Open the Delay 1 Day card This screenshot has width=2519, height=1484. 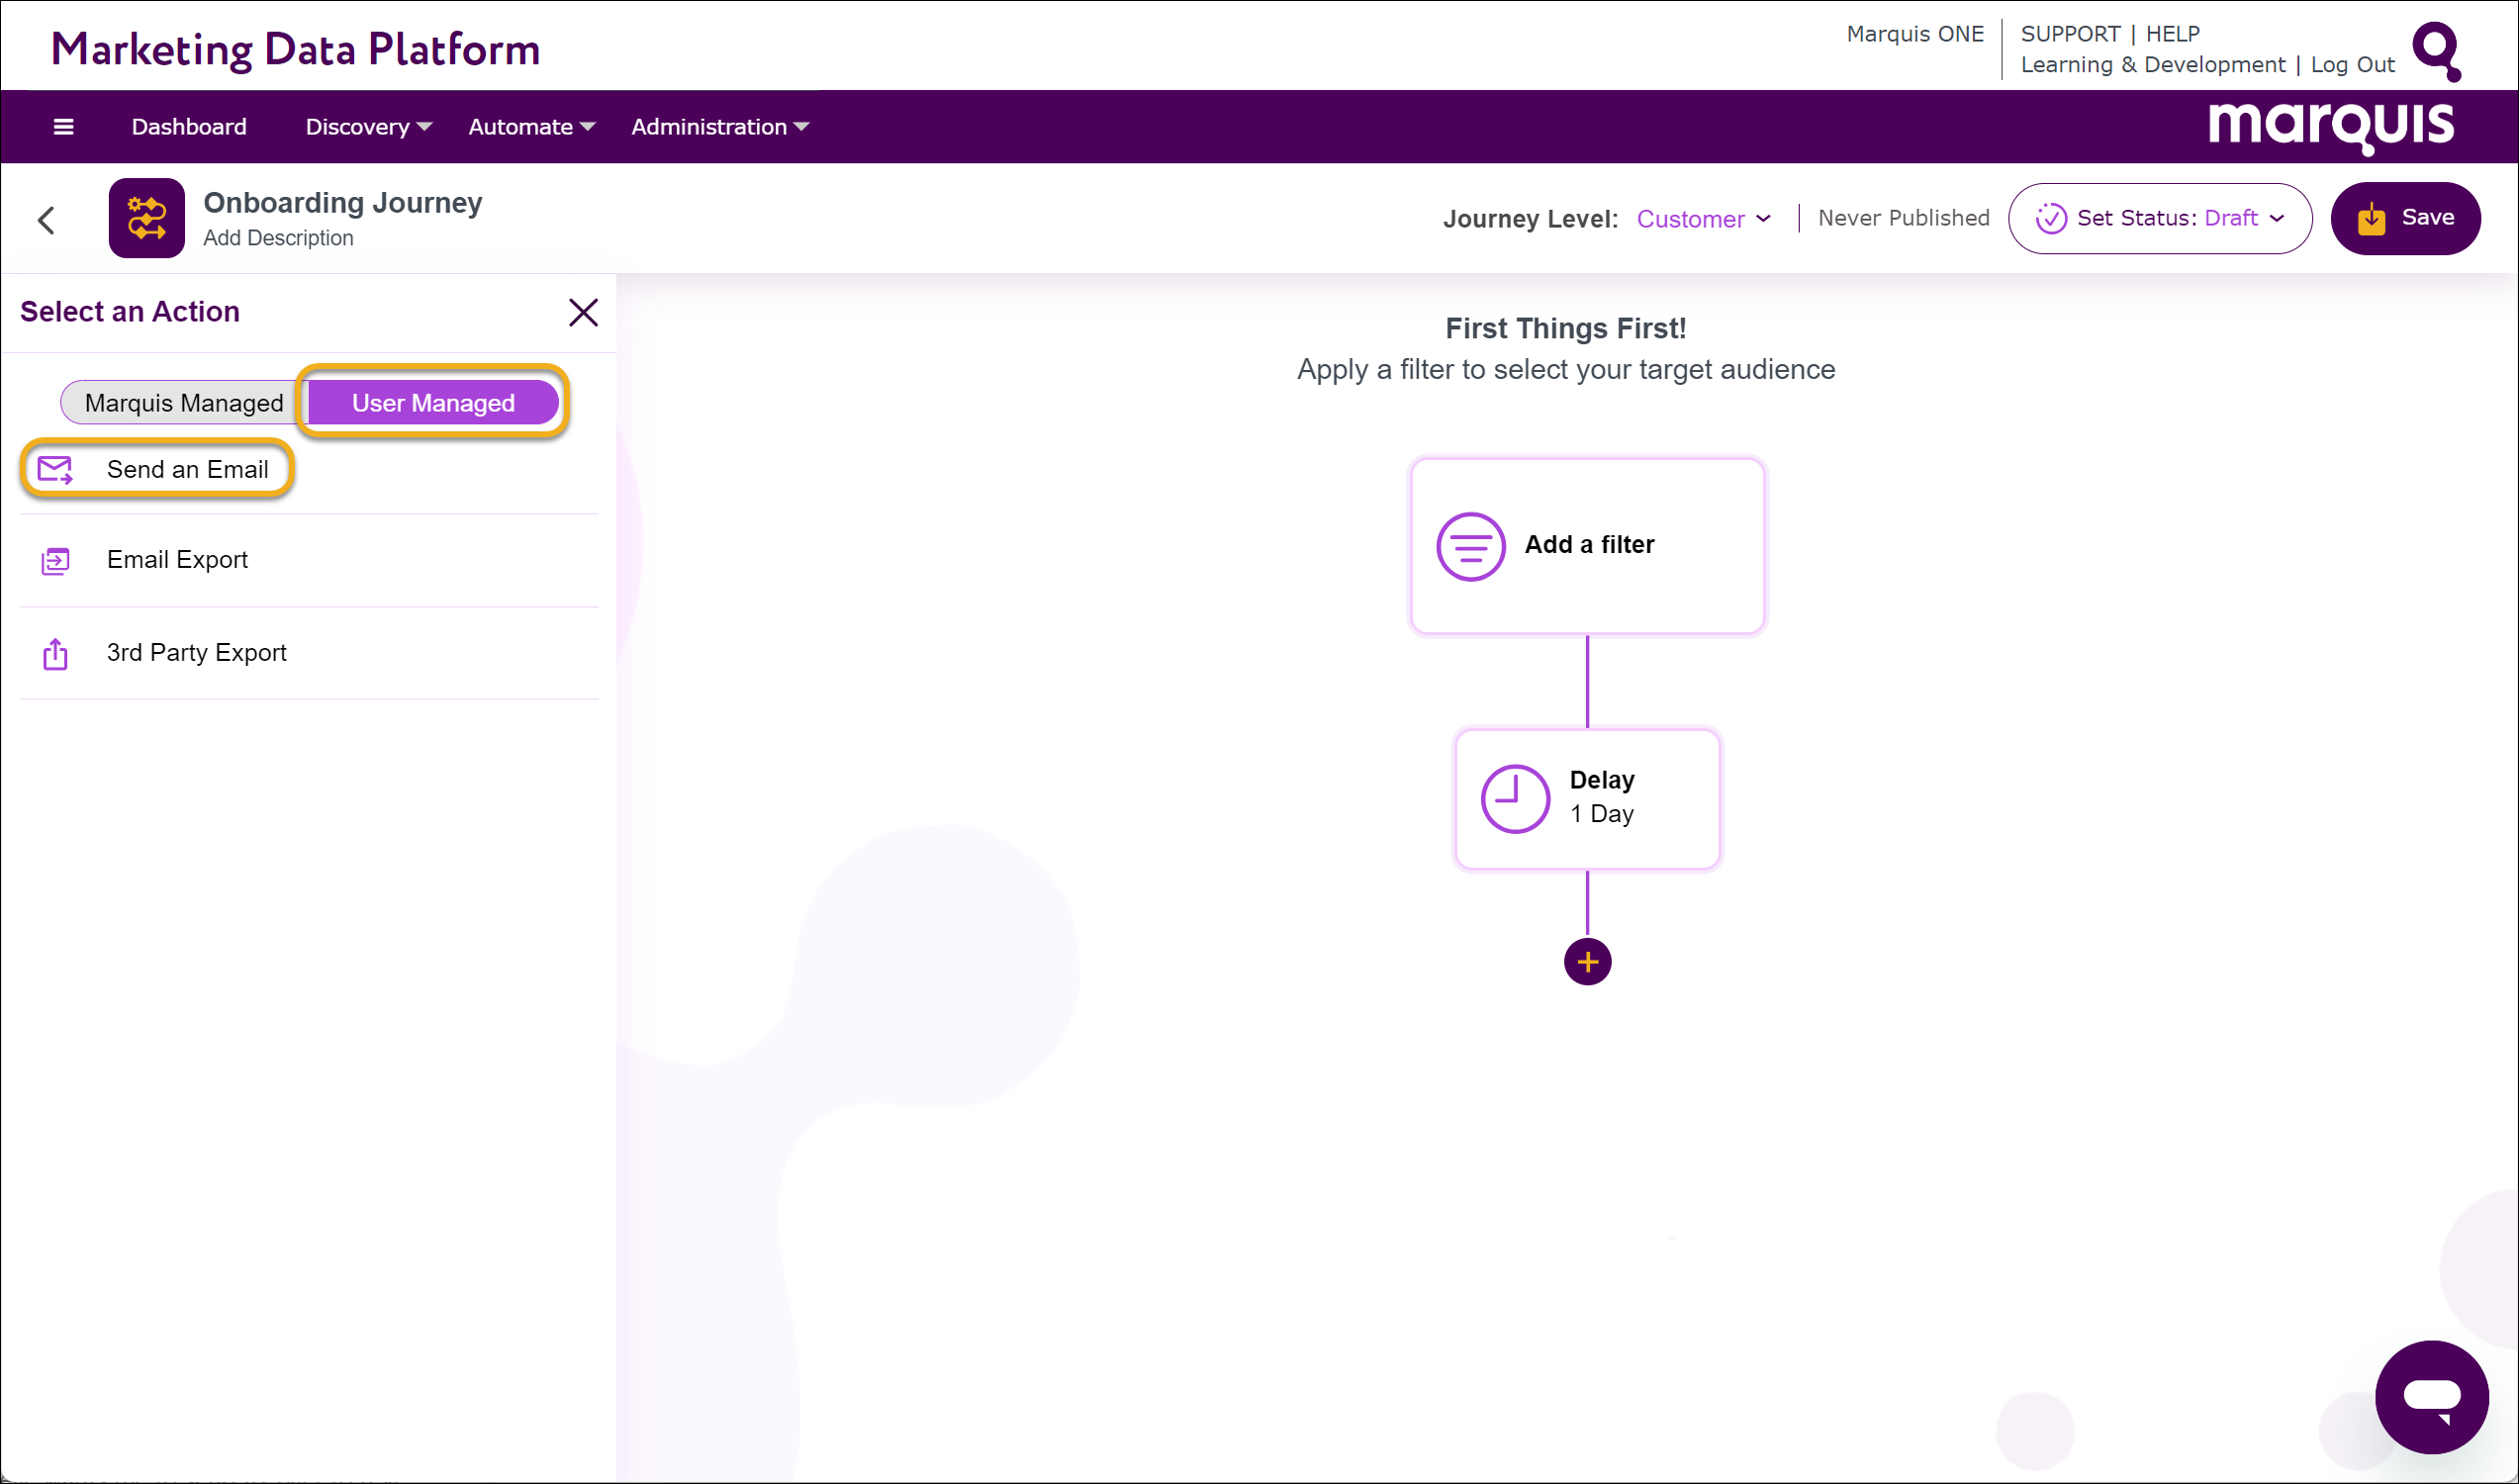point(1587,799)
